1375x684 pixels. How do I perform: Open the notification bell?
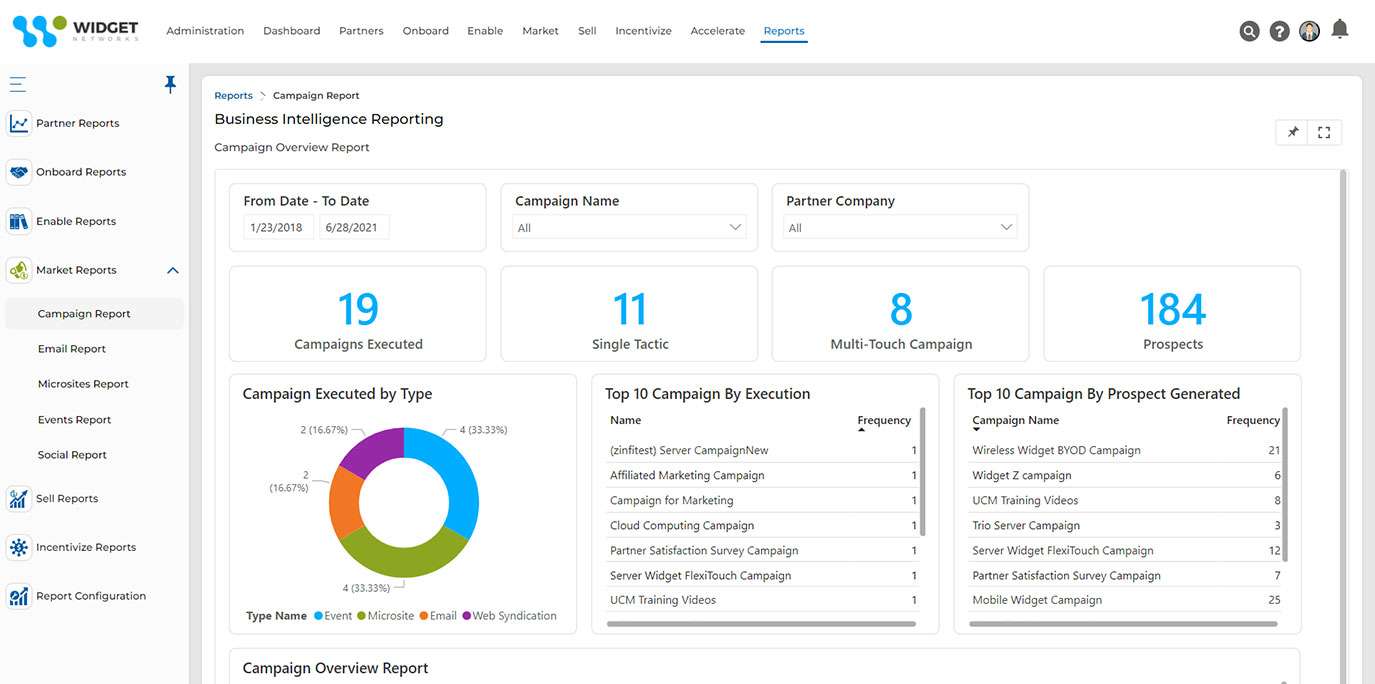click(x=1340, y=29)
